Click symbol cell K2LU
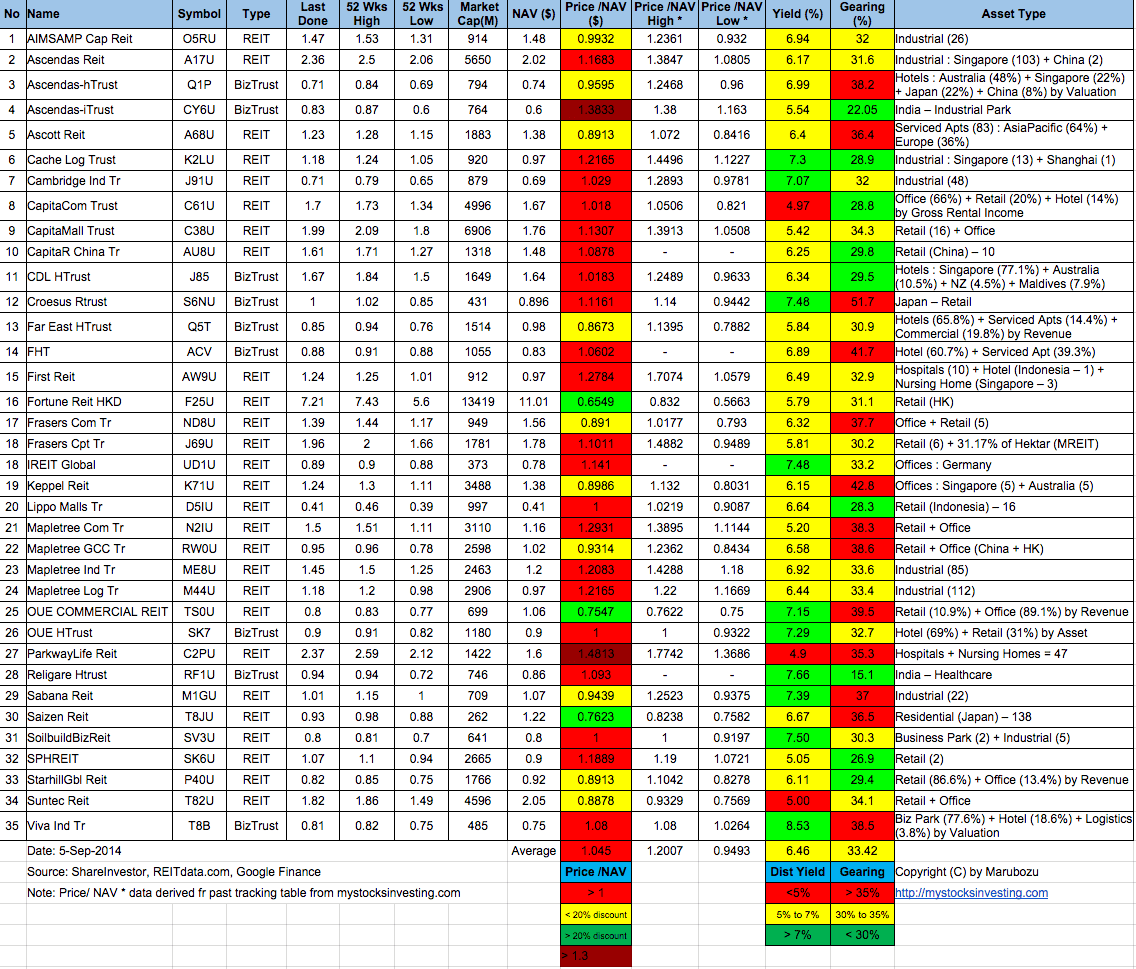 (199, 160)
